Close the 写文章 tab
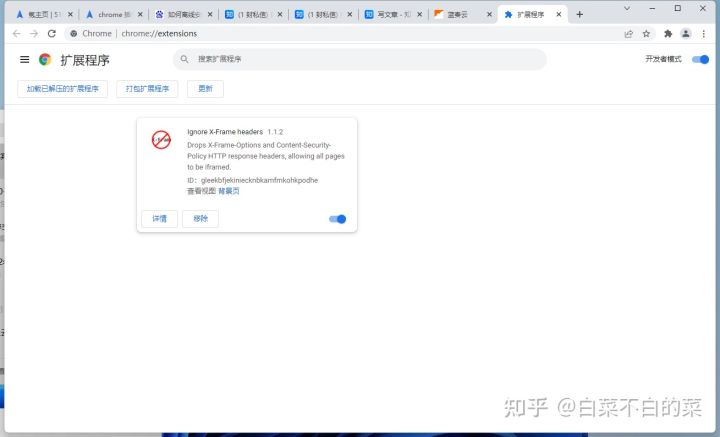The height and width of the screenshot is (437, 720). click(x=419, y=15)
